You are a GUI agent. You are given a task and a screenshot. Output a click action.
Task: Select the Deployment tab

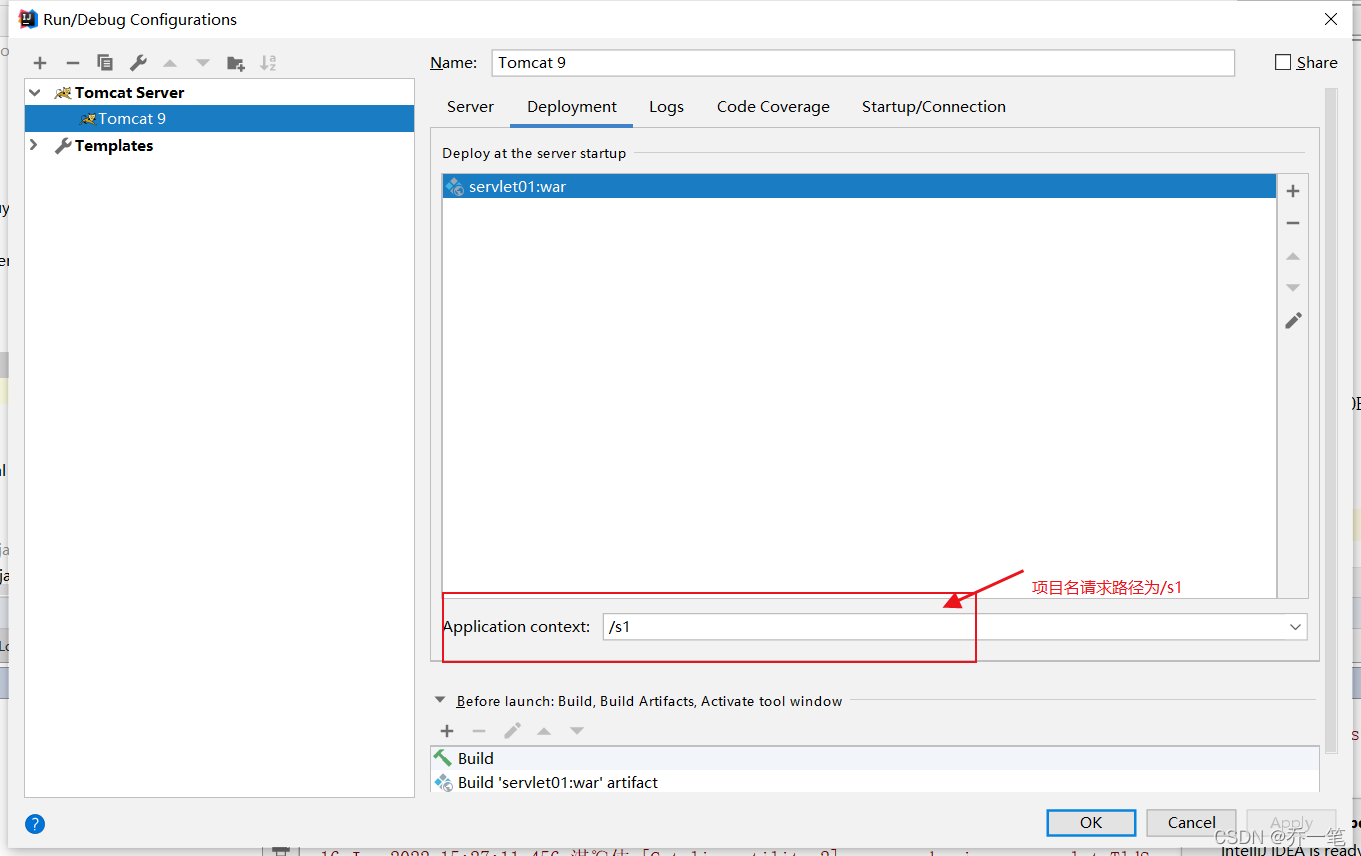pos(572,107)
